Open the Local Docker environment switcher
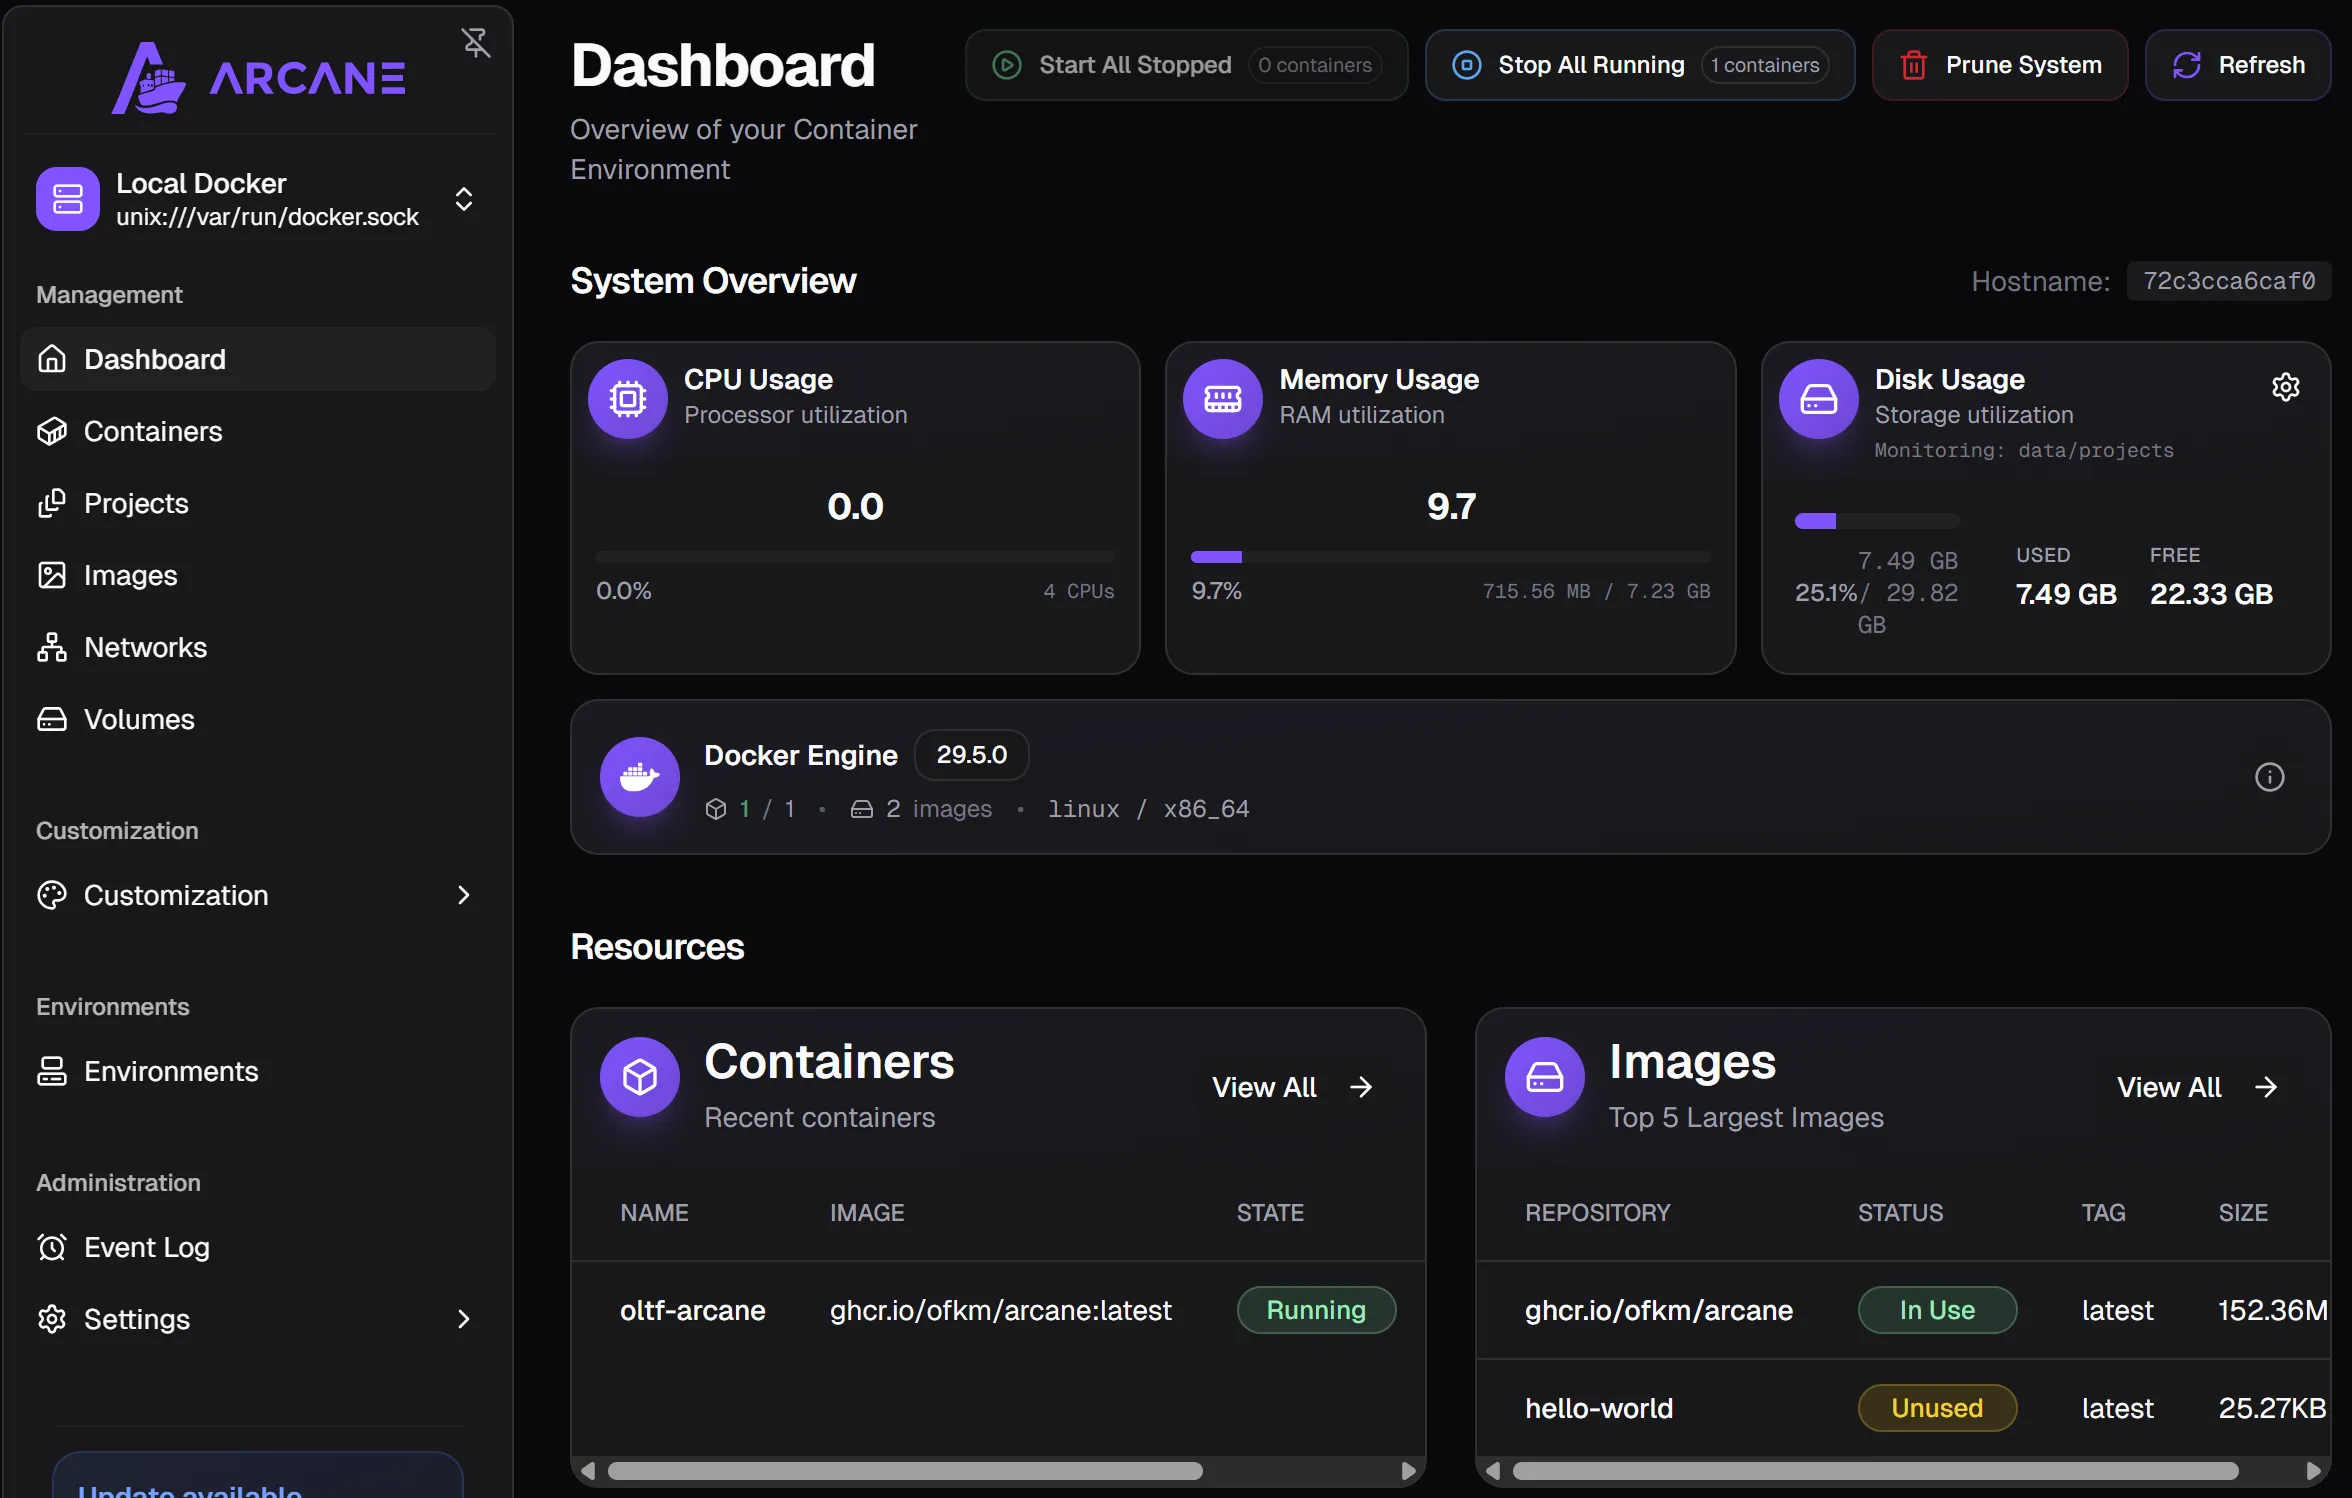2352x1498 pixels. pyautogui.click(x=258, y=199)
